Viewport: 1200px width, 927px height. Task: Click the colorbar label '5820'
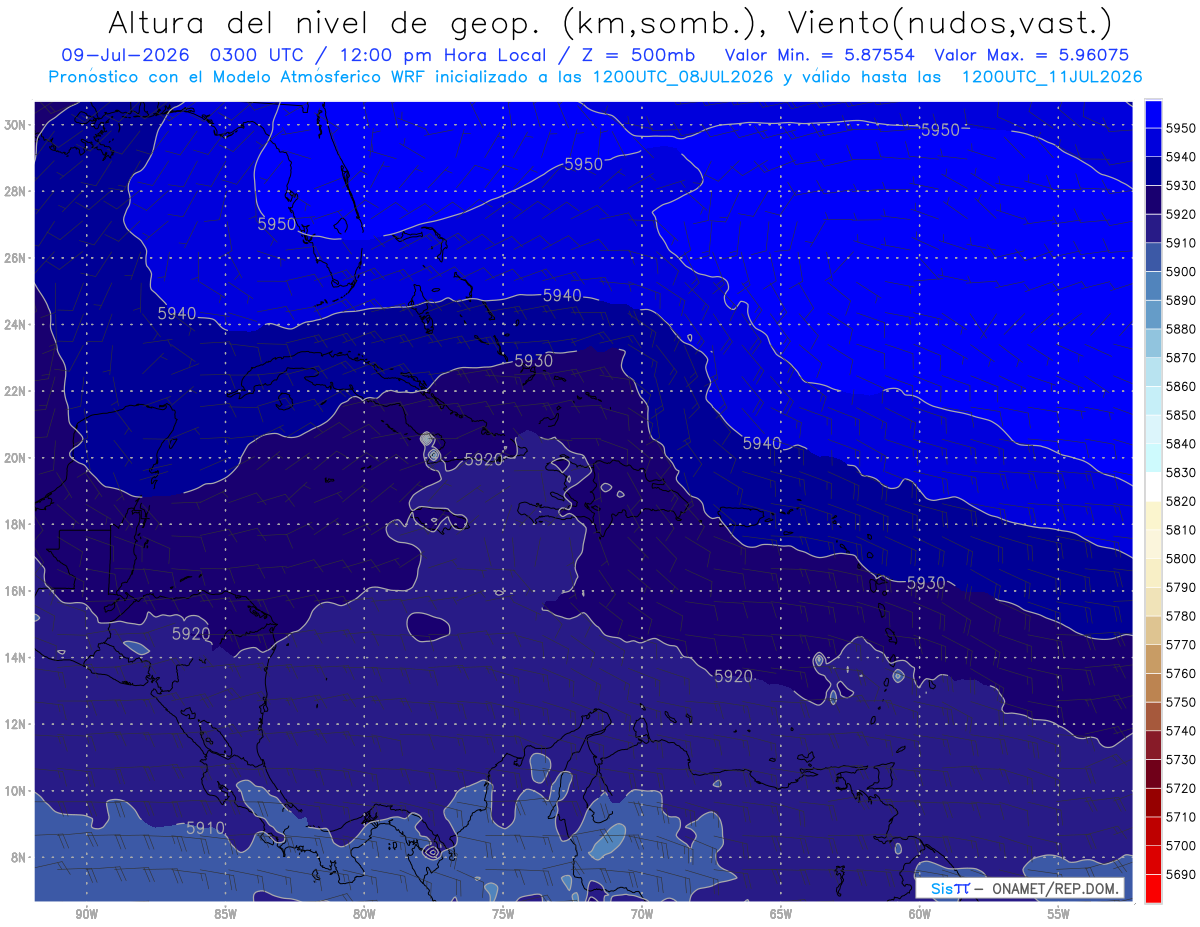(1181, 501)
